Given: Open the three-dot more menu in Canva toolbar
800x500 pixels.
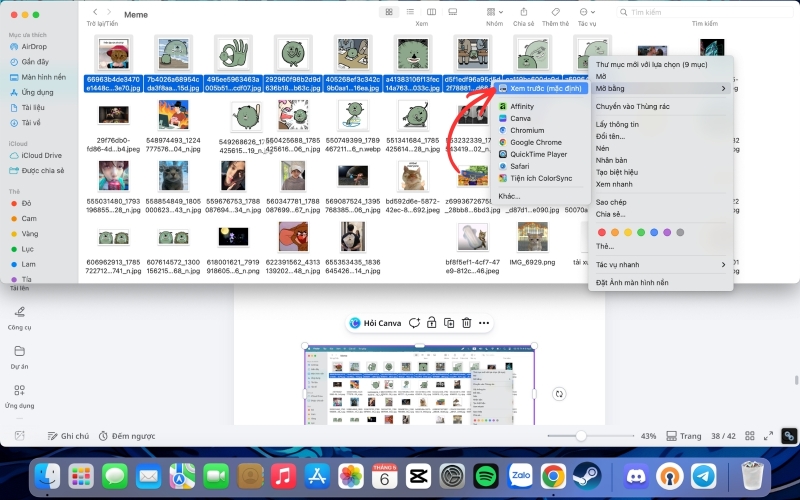Looking at the screenshot, I should (484, 323).
